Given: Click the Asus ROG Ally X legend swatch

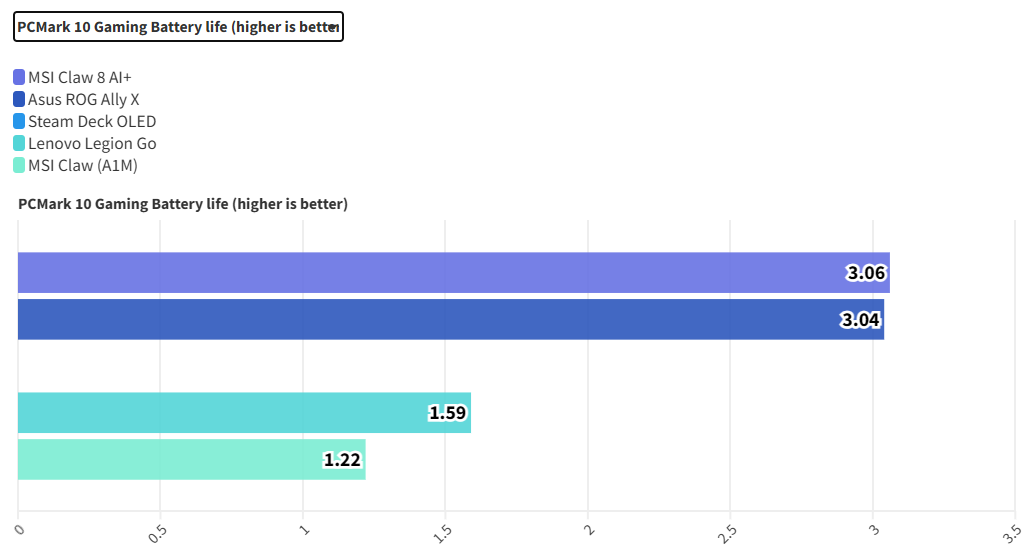Looking at the screenshot, I should 19,99.
